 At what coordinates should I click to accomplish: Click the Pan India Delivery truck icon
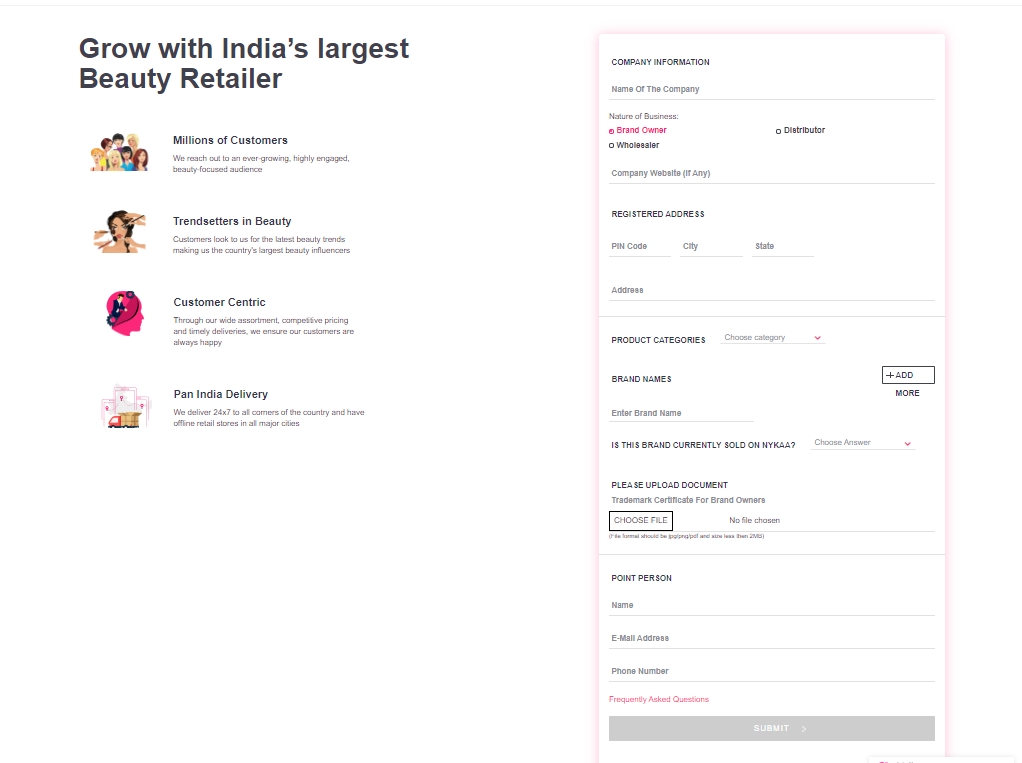coord(124,407)
